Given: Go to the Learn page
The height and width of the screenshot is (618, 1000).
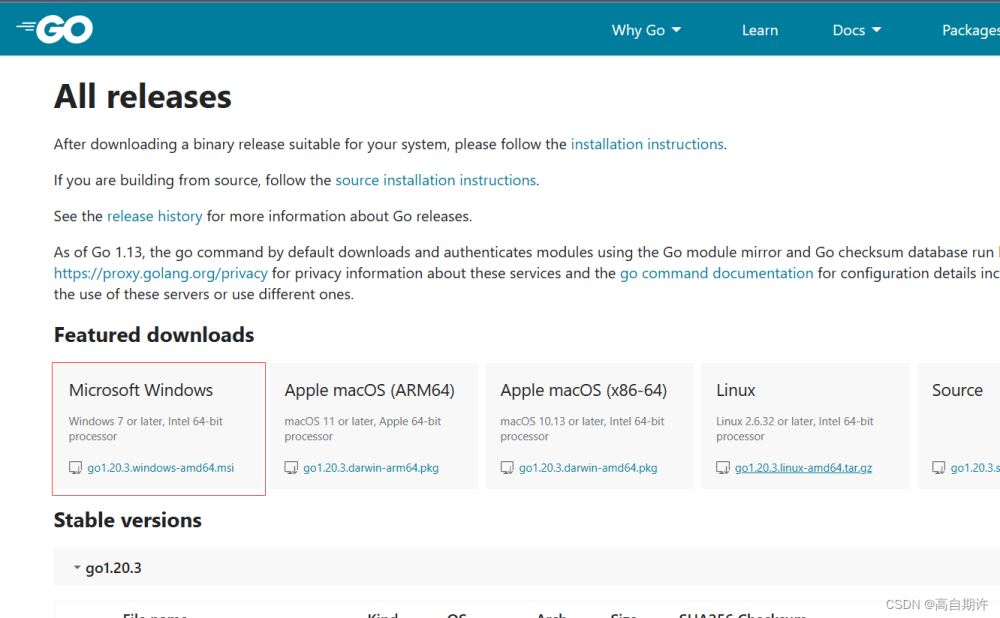Looking at the screenshot, I should 760,30.
